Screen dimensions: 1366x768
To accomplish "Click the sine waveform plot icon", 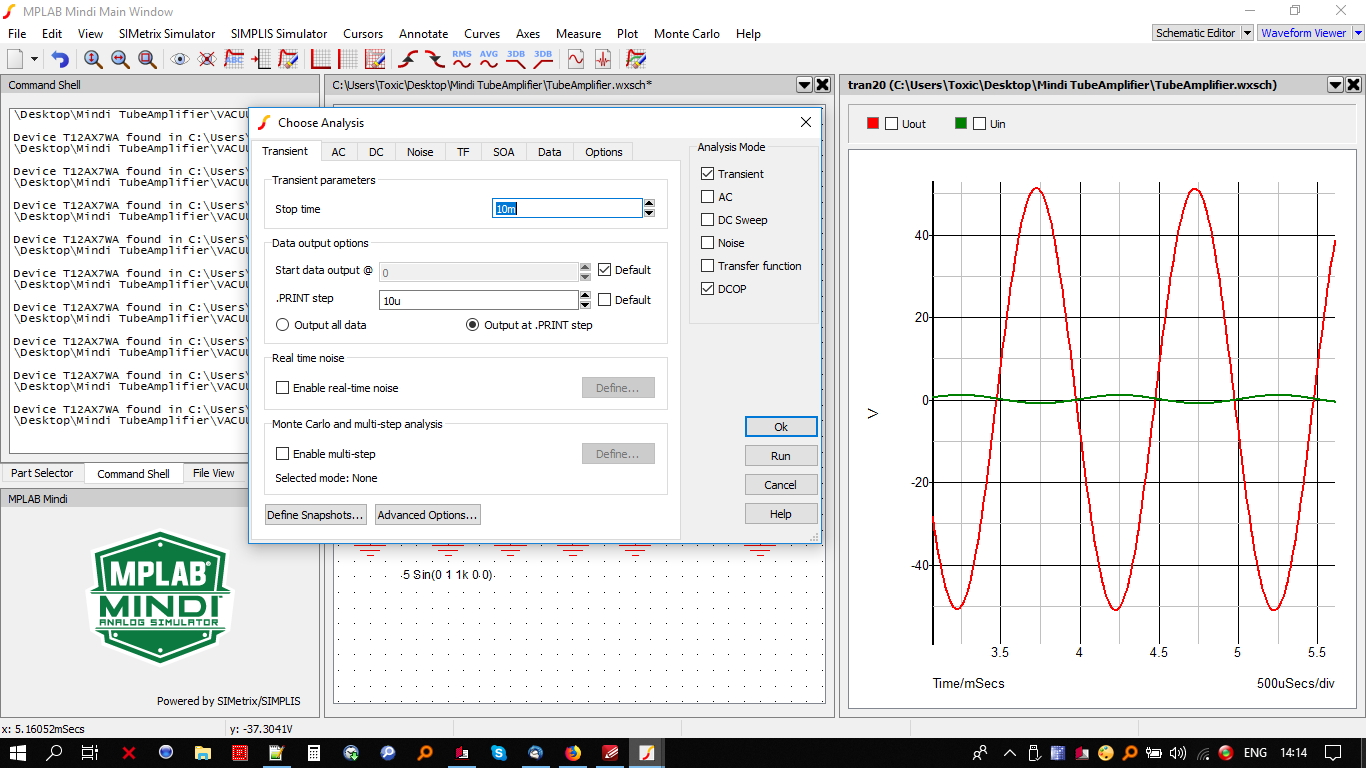I will pos(576,59).
